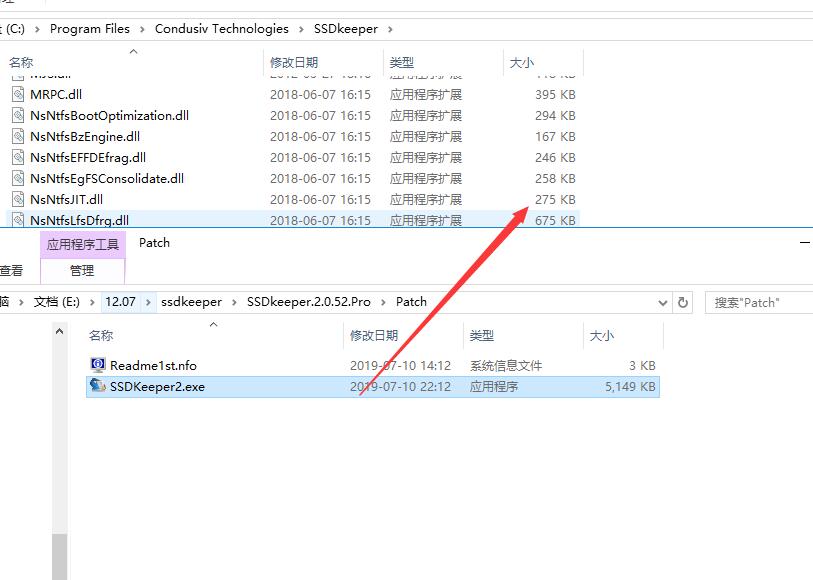Screen dimensions: 813x580
Task: Expand the chevron after 文档 (E:)
Action: 92,302
